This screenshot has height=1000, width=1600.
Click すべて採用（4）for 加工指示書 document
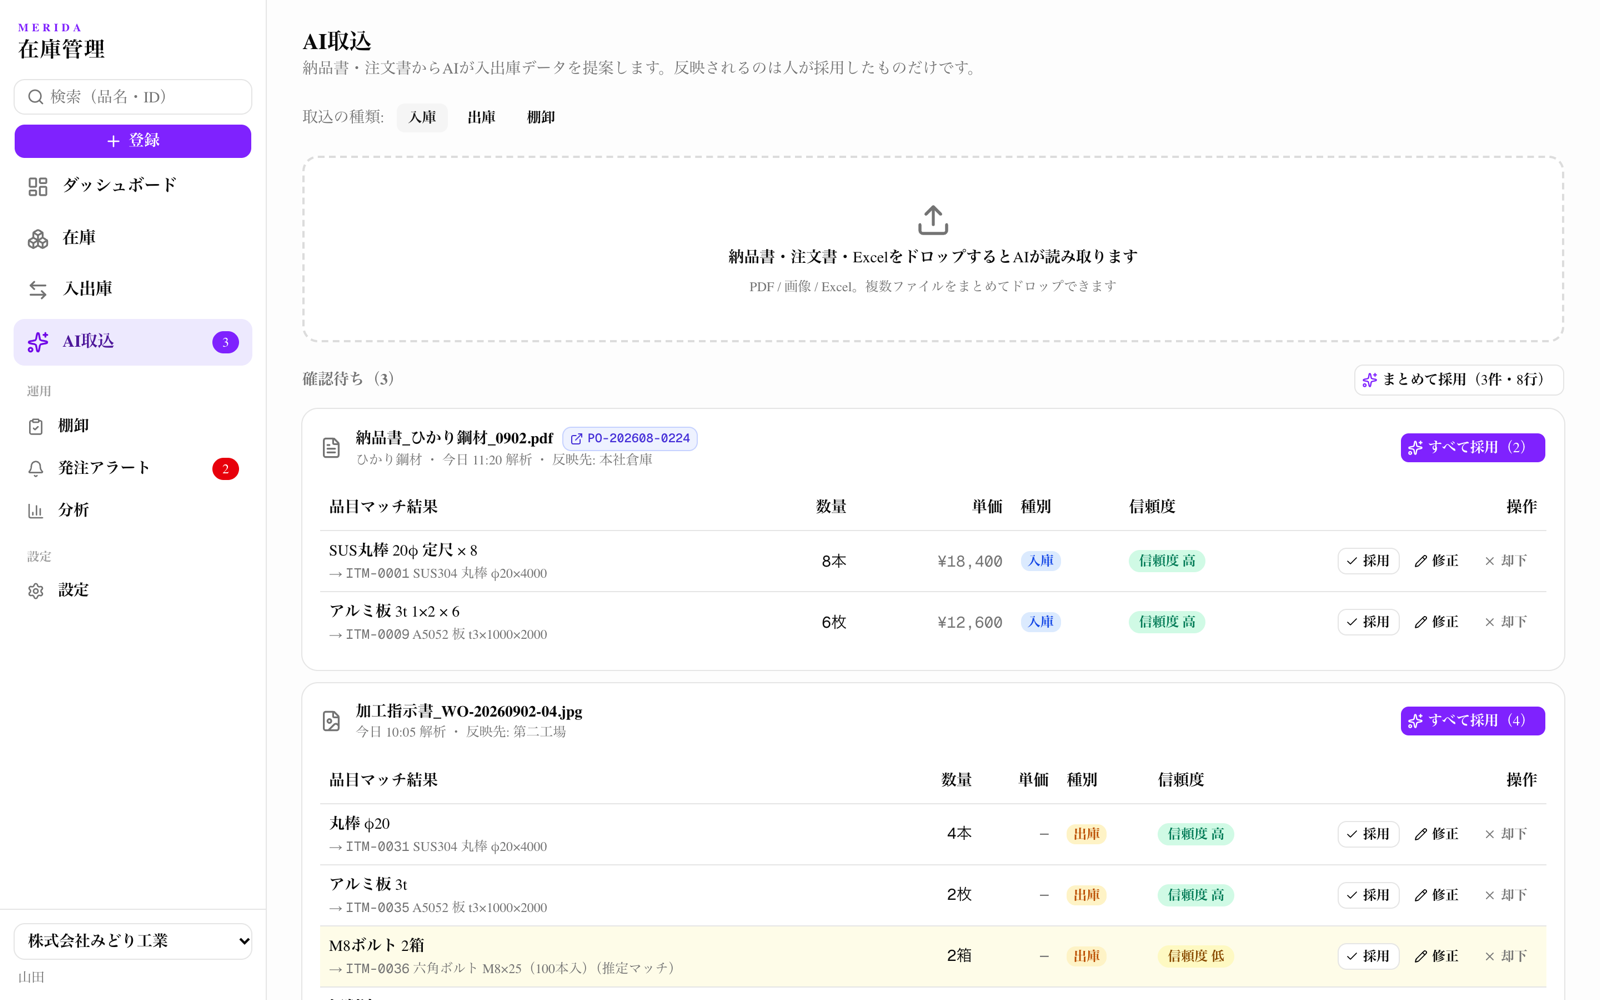[1472, 720]
